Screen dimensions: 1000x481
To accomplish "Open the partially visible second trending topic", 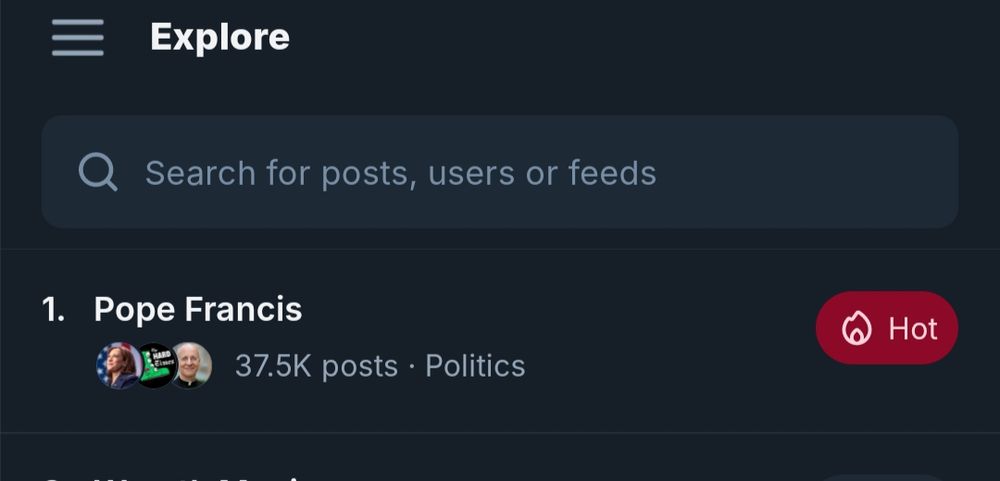I will 200,476.
